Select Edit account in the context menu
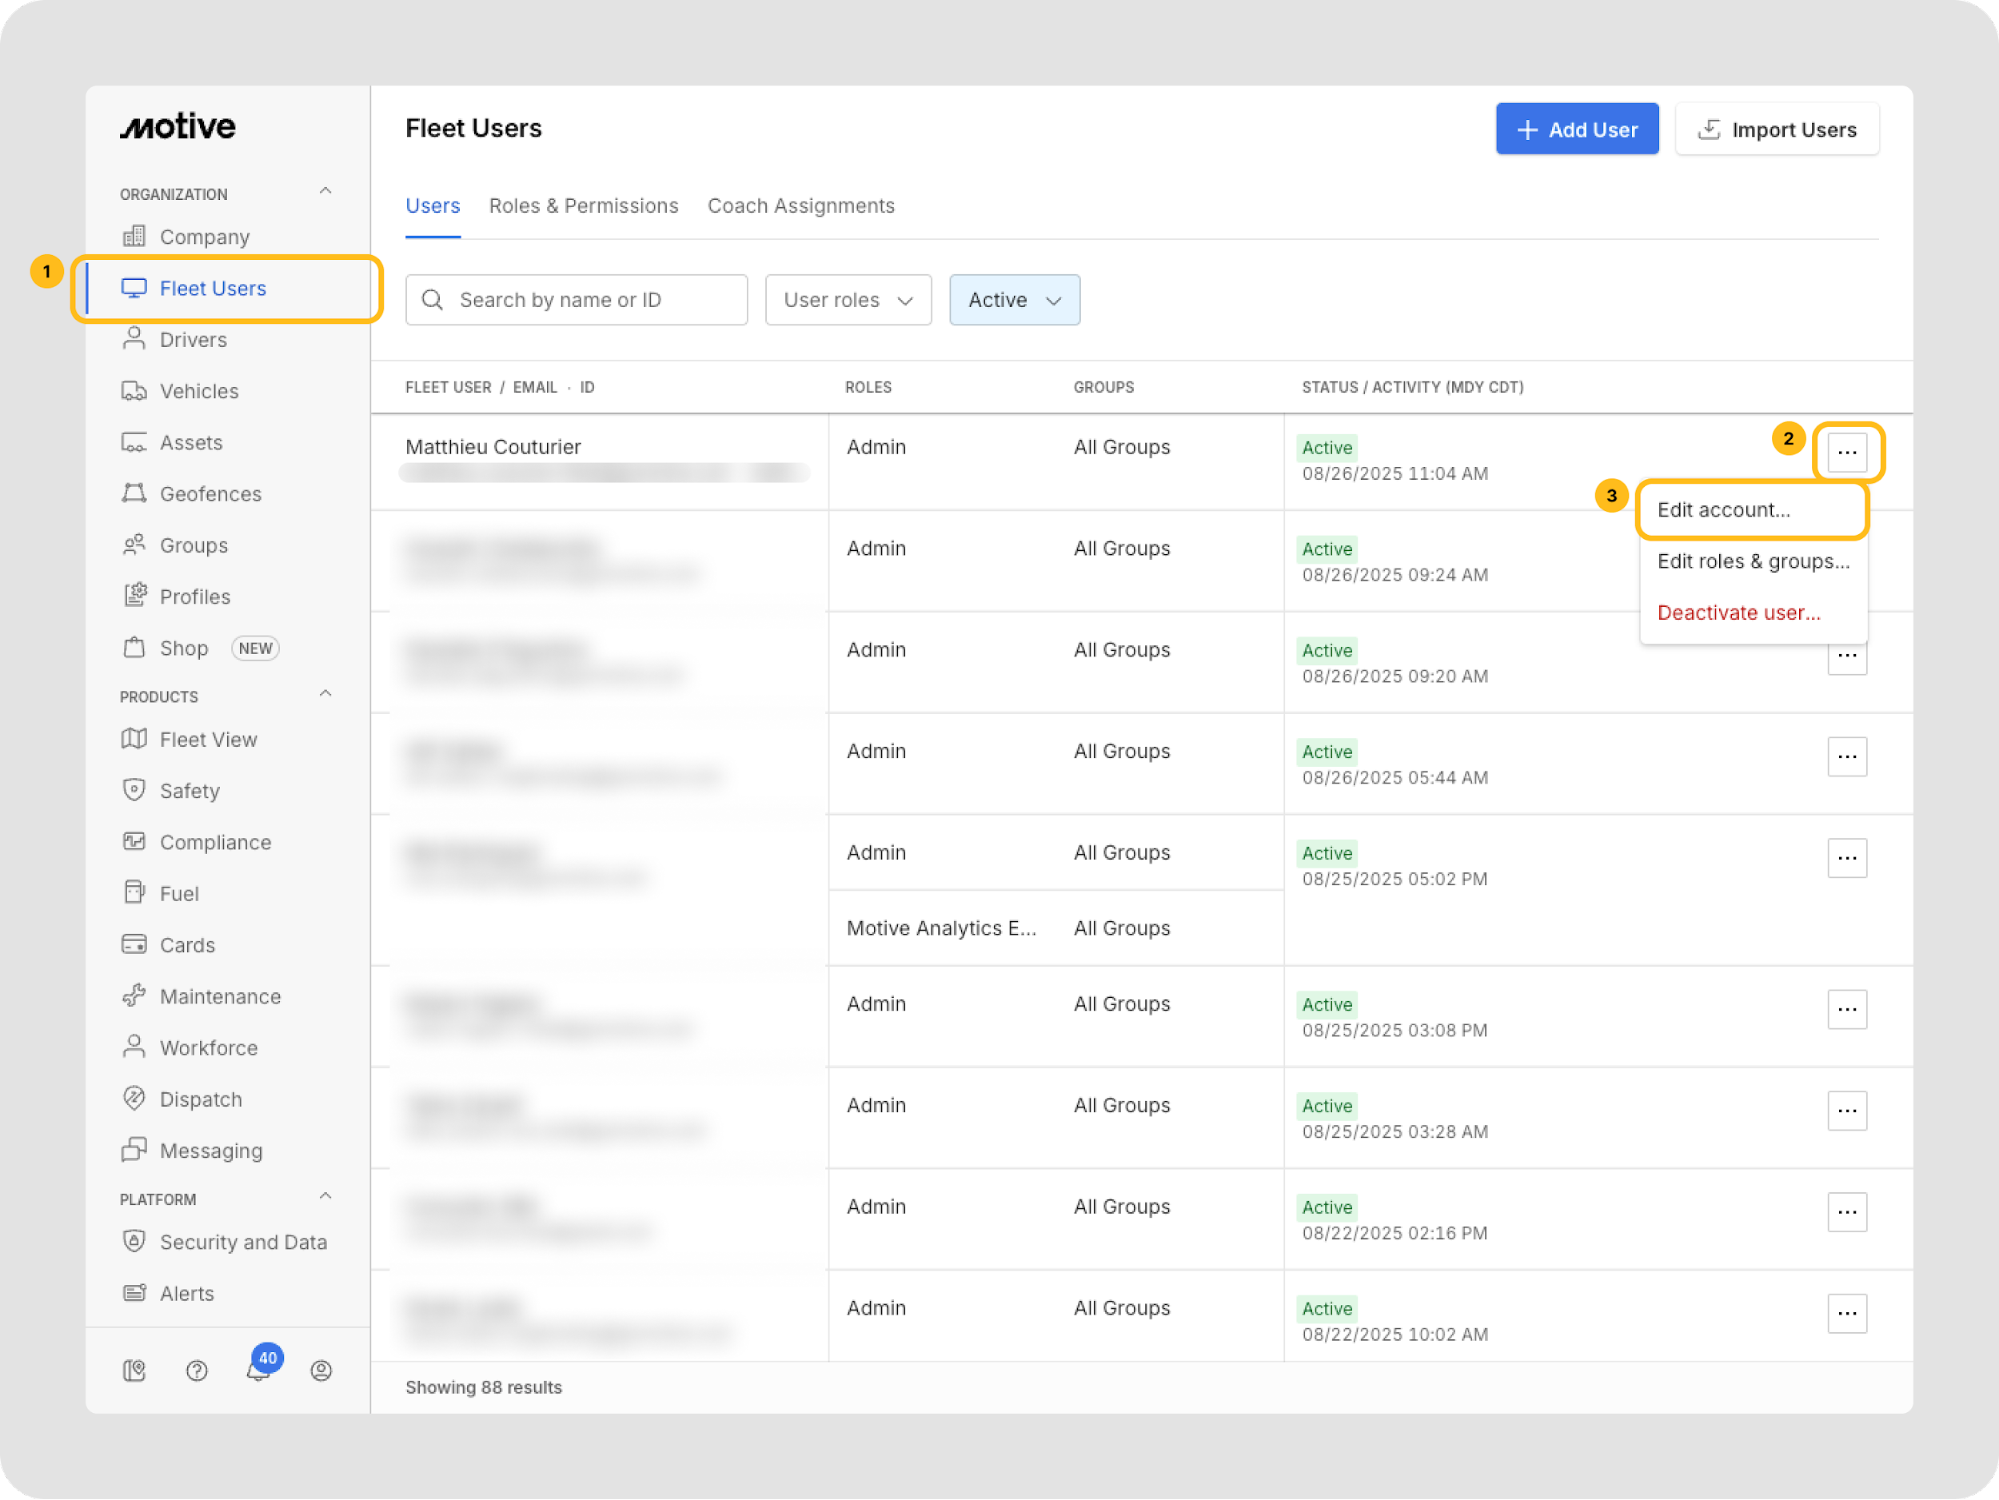This screenshot has height=1500, width=1999. [1723, 510]
